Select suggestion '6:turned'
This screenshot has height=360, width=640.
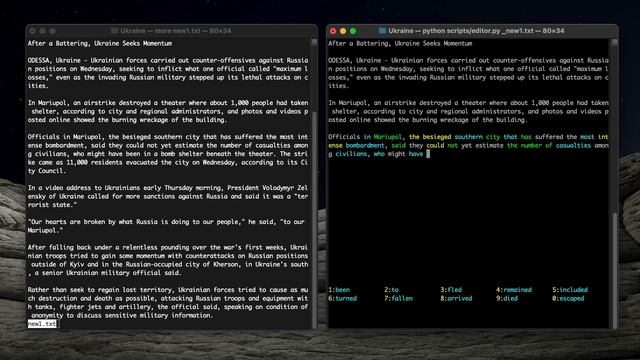[x=342, y=298]
